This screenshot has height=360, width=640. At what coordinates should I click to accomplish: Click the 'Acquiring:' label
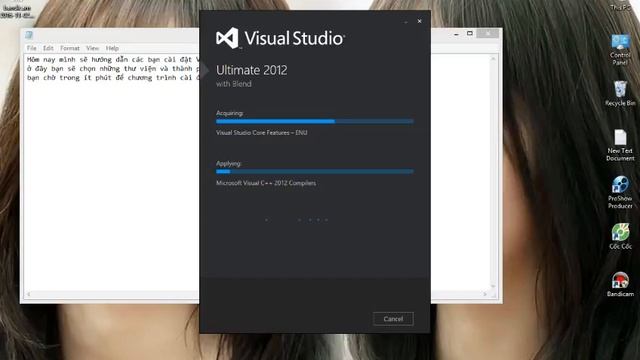230,113
